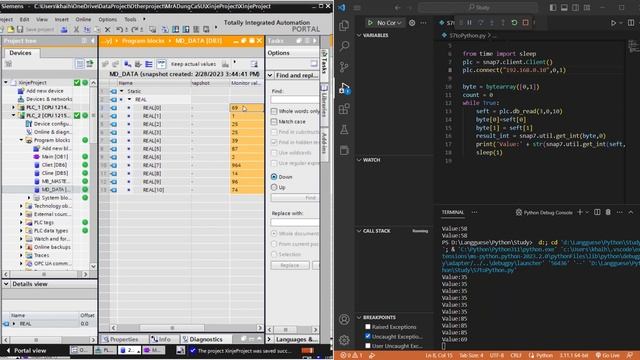Screen dimensions: 640x360
Task: Collapse the VARIABLES section
Action: pyautogui.click(x=359, y=36)
